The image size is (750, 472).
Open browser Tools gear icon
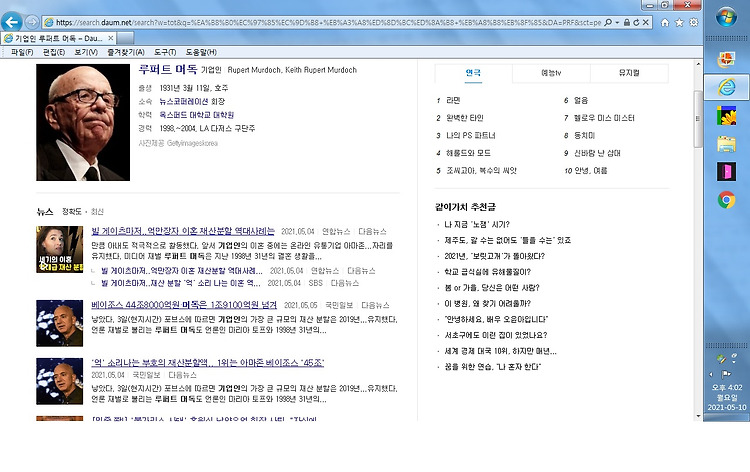point(694,22)
